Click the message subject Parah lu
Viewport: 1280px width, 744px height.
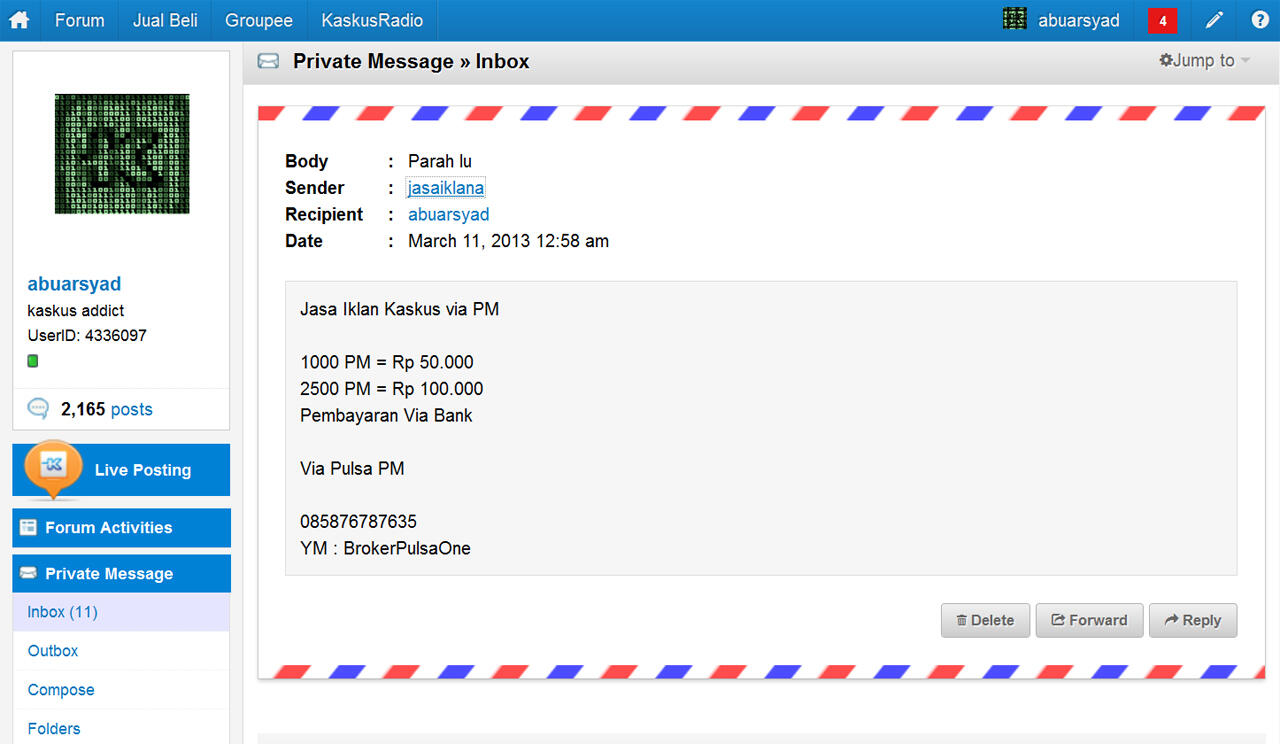[440, 161]
